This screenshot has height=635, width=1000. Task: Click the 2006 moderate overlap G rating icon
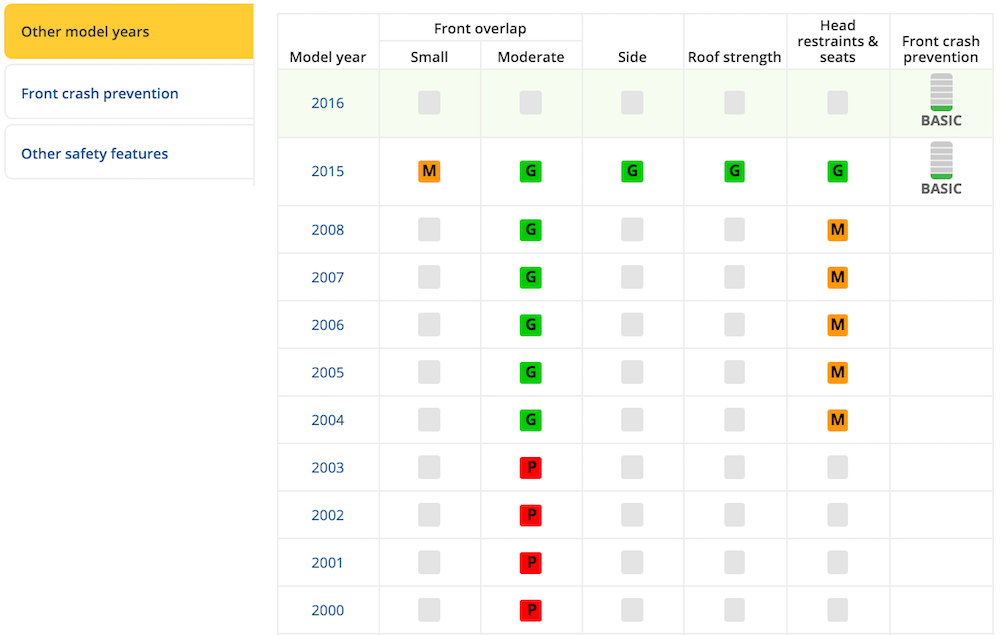pyautogui.click(x=531, y=325)
